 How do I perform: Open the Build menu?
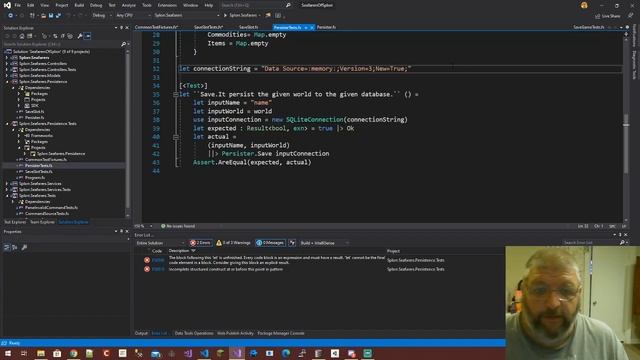click(79, 5)
